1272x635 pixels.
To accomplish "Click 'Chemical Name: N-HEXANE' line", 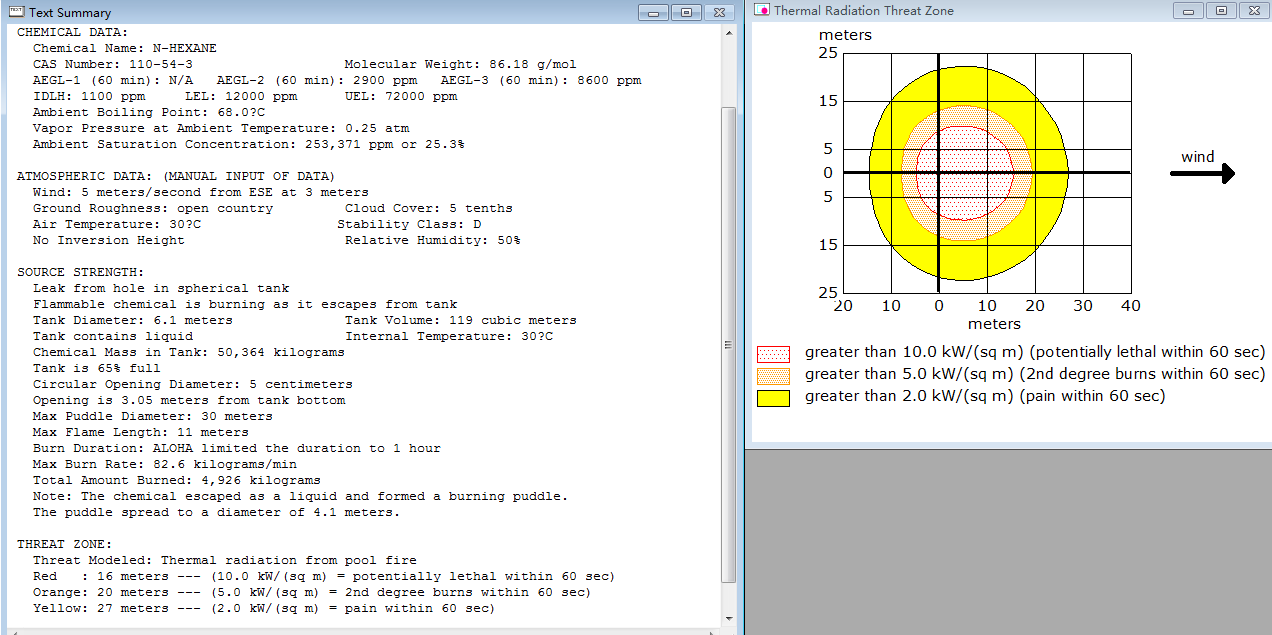I will click(x=125, y=48).
